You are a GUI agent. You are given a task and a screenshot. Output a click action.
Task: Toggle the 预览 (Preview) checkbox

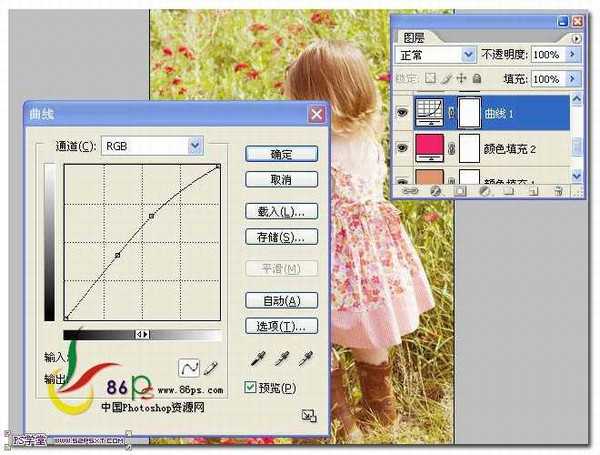click(252, 387)
